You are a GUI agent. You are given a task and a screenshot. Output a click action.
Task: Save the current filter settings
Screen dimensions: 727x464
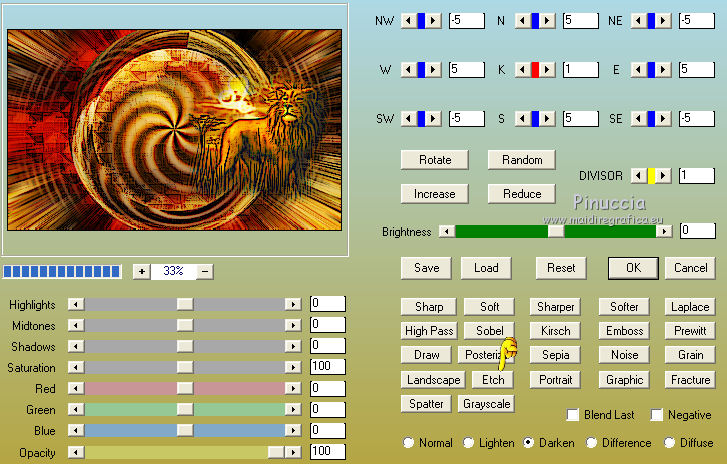pos(427,268)
